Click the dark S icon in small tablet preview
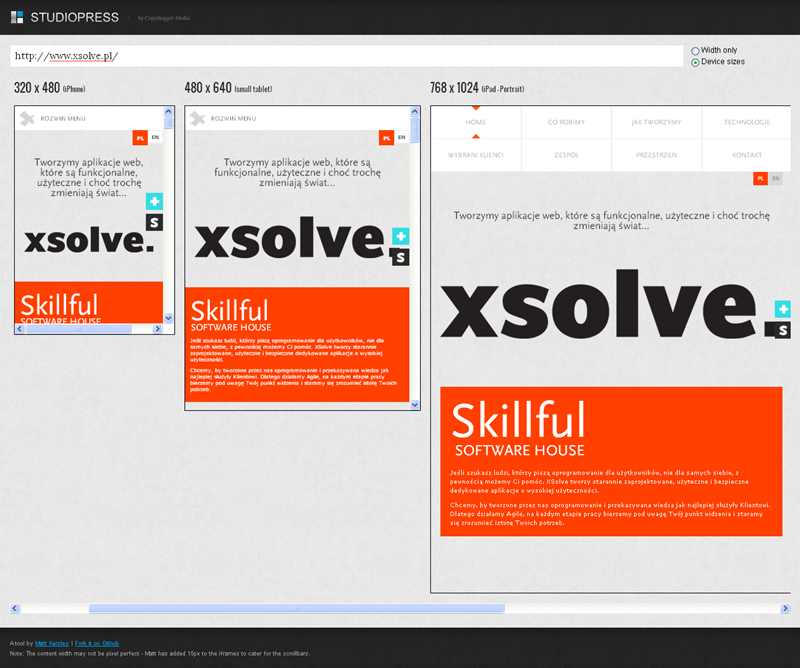Screen dimensions: 800x668 click(400, 257)
